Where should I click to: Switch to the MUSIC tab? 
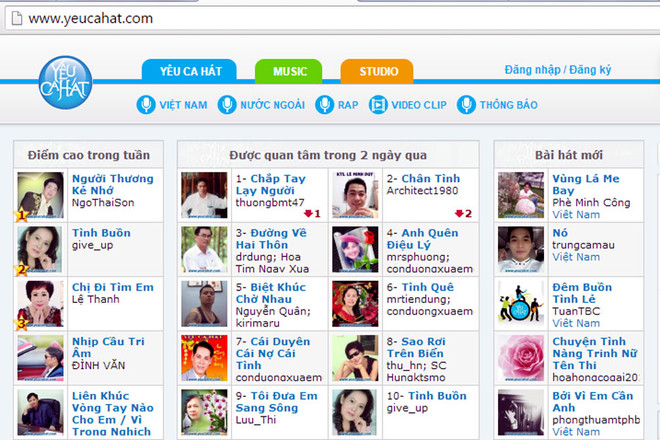289,71
